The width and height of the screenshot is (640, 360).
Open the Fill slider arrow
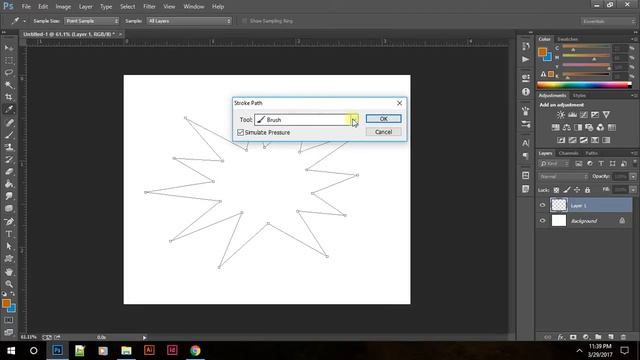tap(633, 190)
